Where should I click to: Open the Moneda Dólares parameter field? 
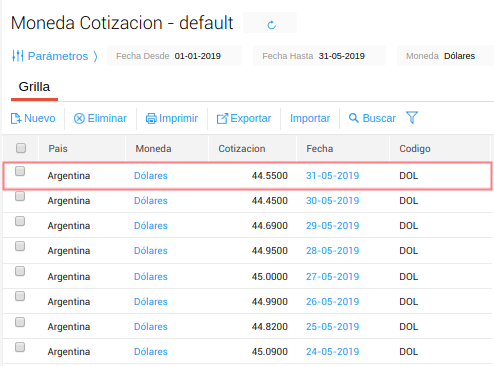point(445,56)
